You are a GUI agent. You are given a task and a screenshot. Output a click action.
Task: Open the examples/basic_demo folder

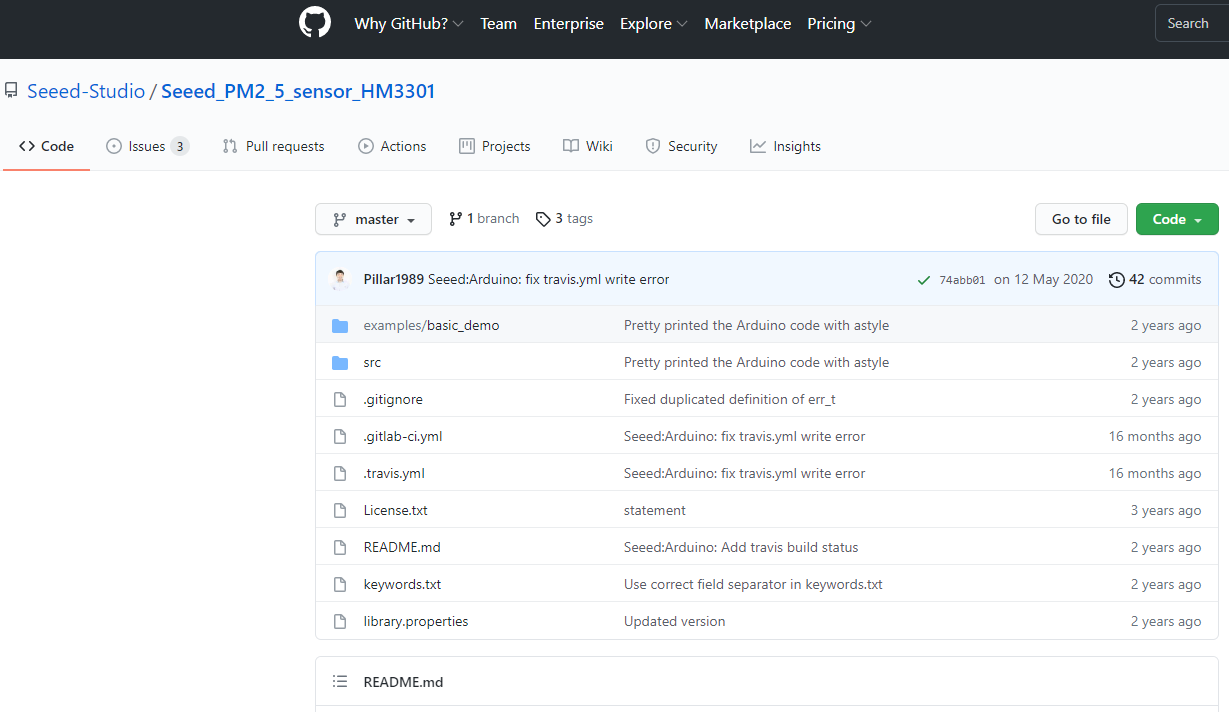[431, 326]
